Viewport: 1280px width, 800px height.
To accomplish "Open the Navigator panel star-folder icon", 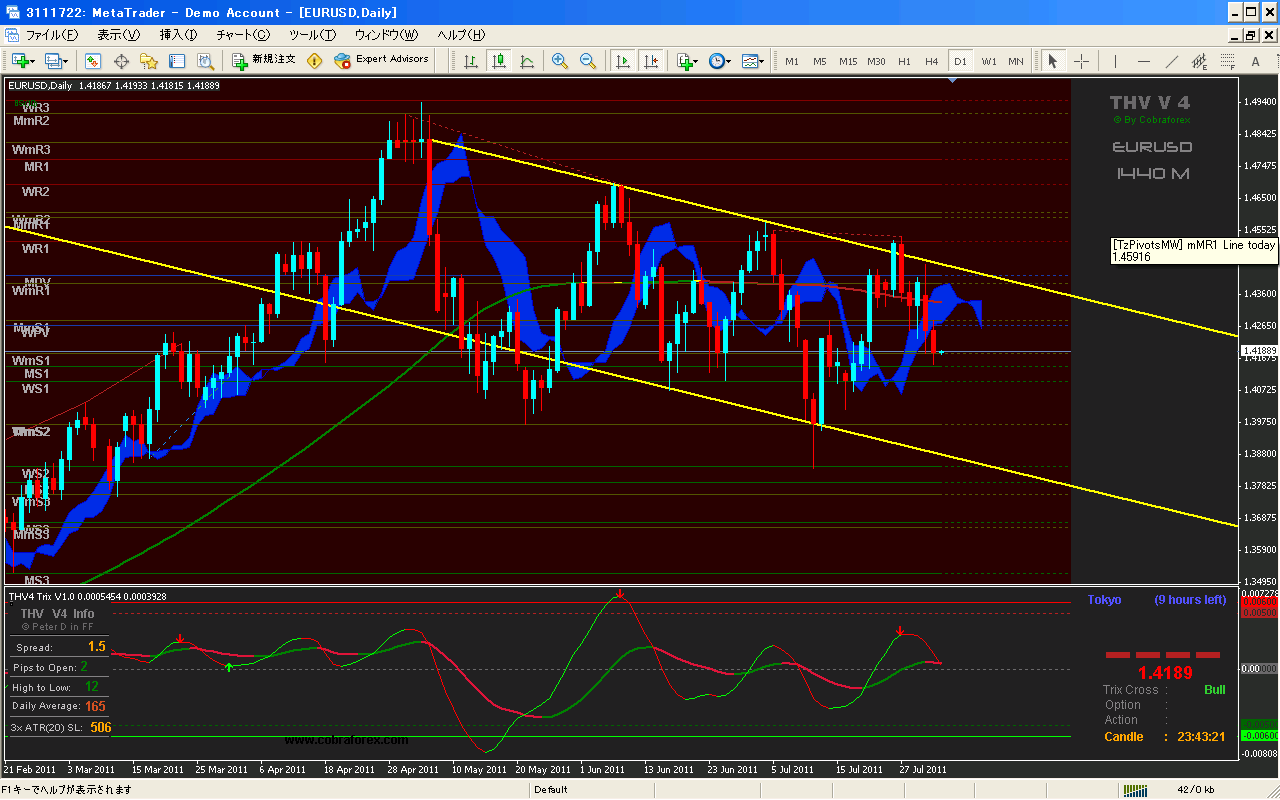I will tap(149, 61).
